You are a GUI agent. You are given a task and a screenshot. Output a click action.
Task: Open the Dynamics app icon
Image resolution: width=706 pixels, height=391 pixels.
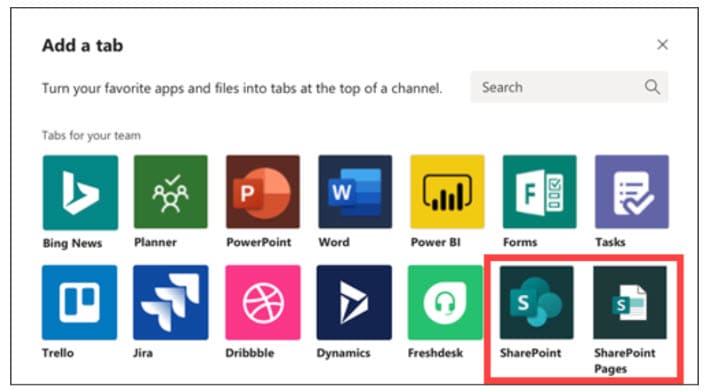click(354, 302)
